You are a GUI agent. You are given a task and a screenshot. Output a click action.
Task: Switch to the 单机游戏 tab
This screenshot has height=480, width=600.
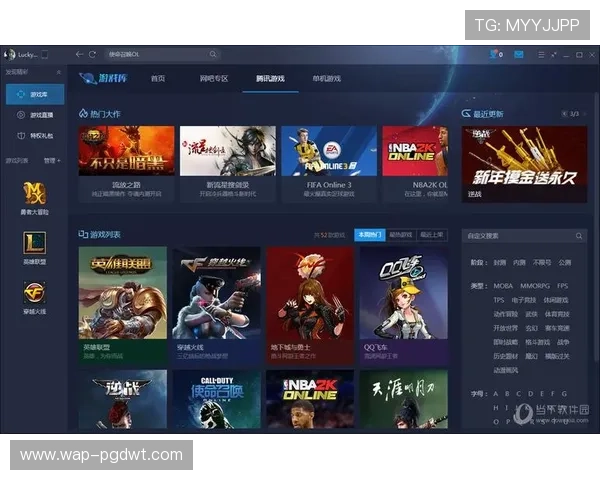(x=326, y=78)
